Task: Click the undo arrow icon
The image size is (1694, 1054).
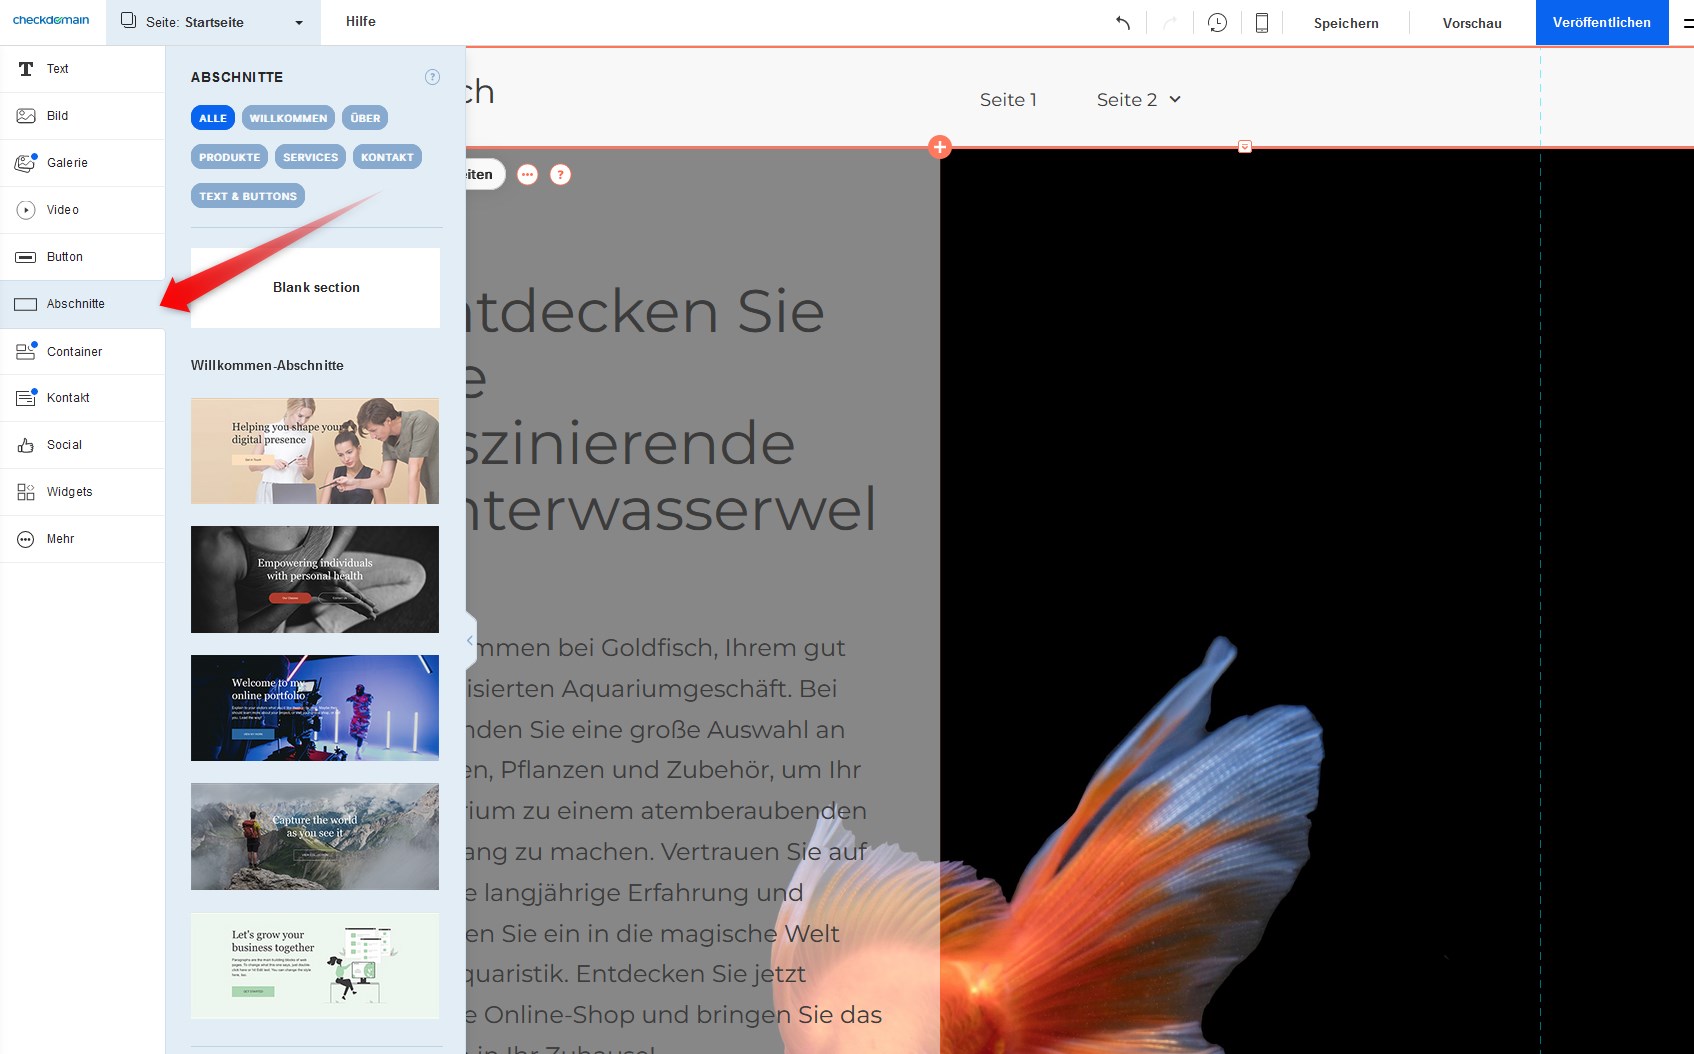Action: [x=1123, y=23]
